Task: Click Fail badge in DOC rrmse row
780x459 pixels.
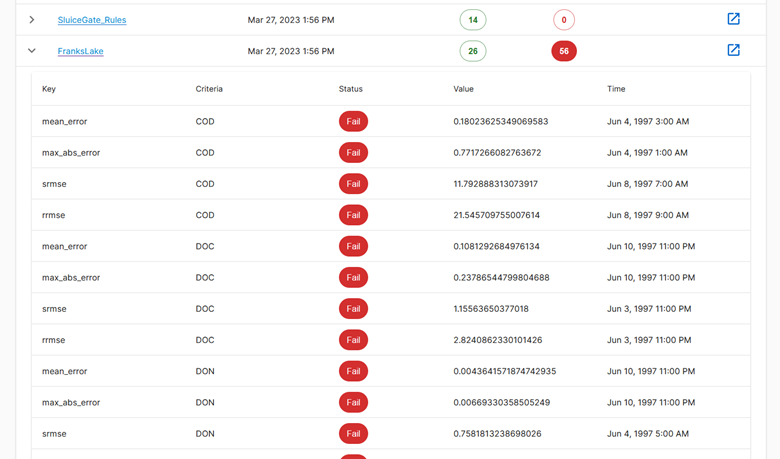Action: tap(353, 340)
